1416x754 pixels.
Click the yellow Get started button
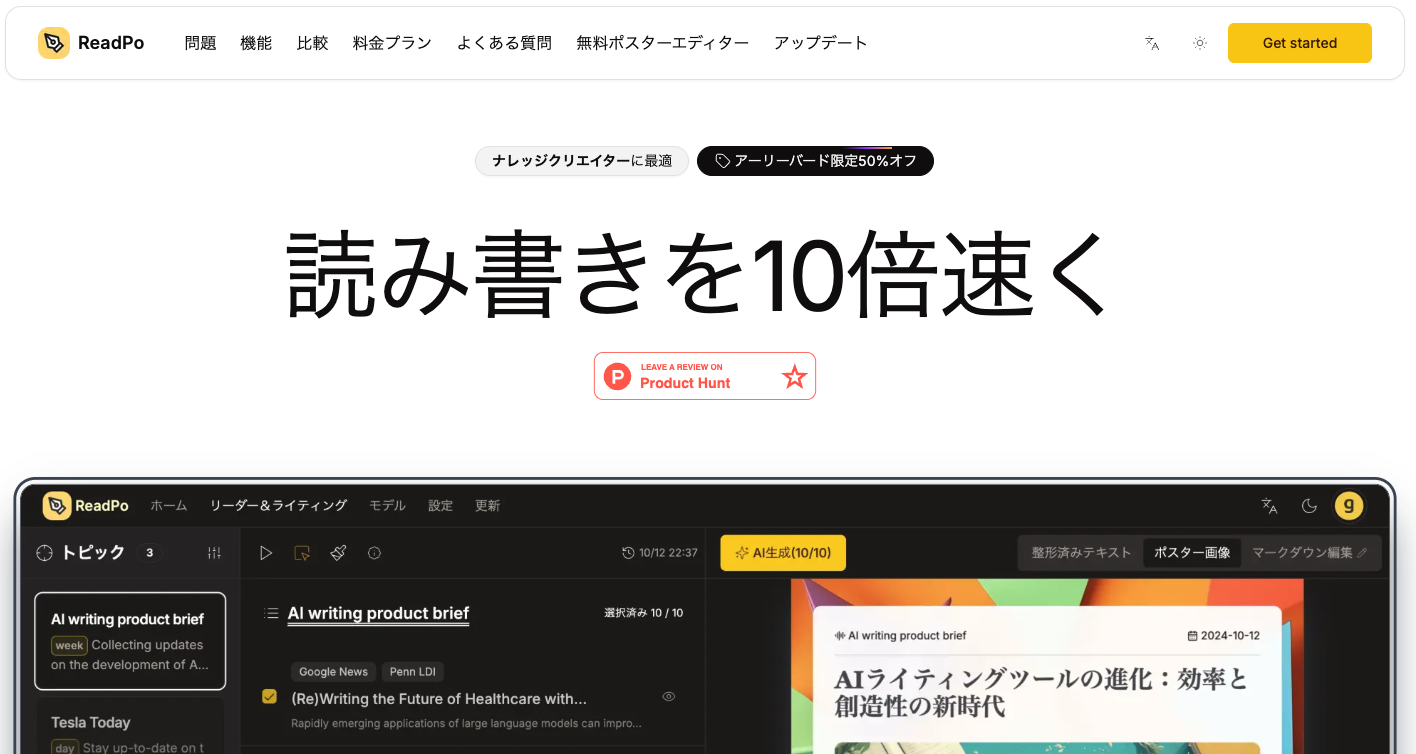pos(1300,43)
